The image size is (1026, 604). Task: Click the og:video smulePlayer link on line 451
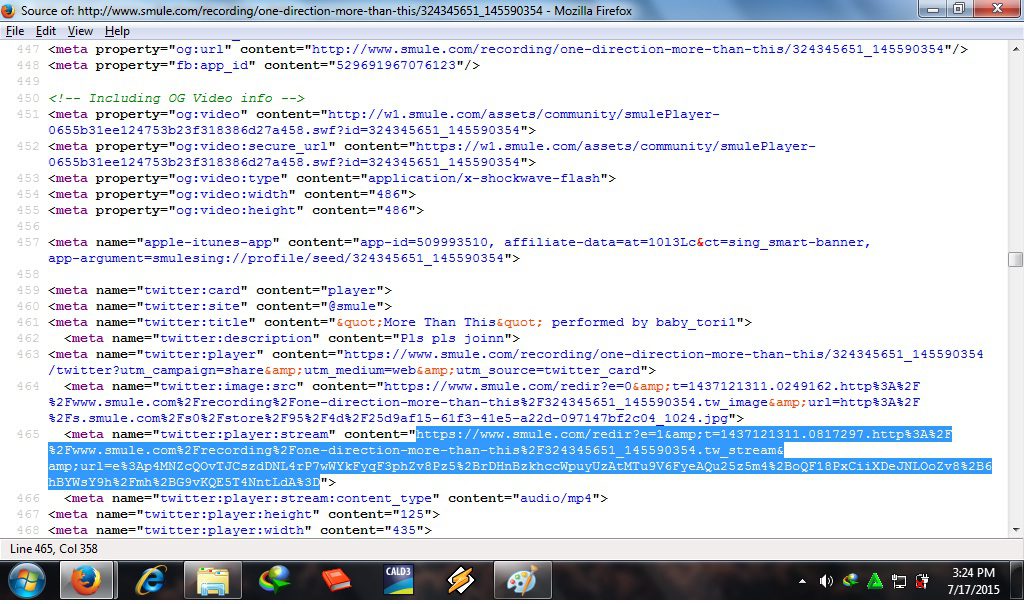(384, 122)
